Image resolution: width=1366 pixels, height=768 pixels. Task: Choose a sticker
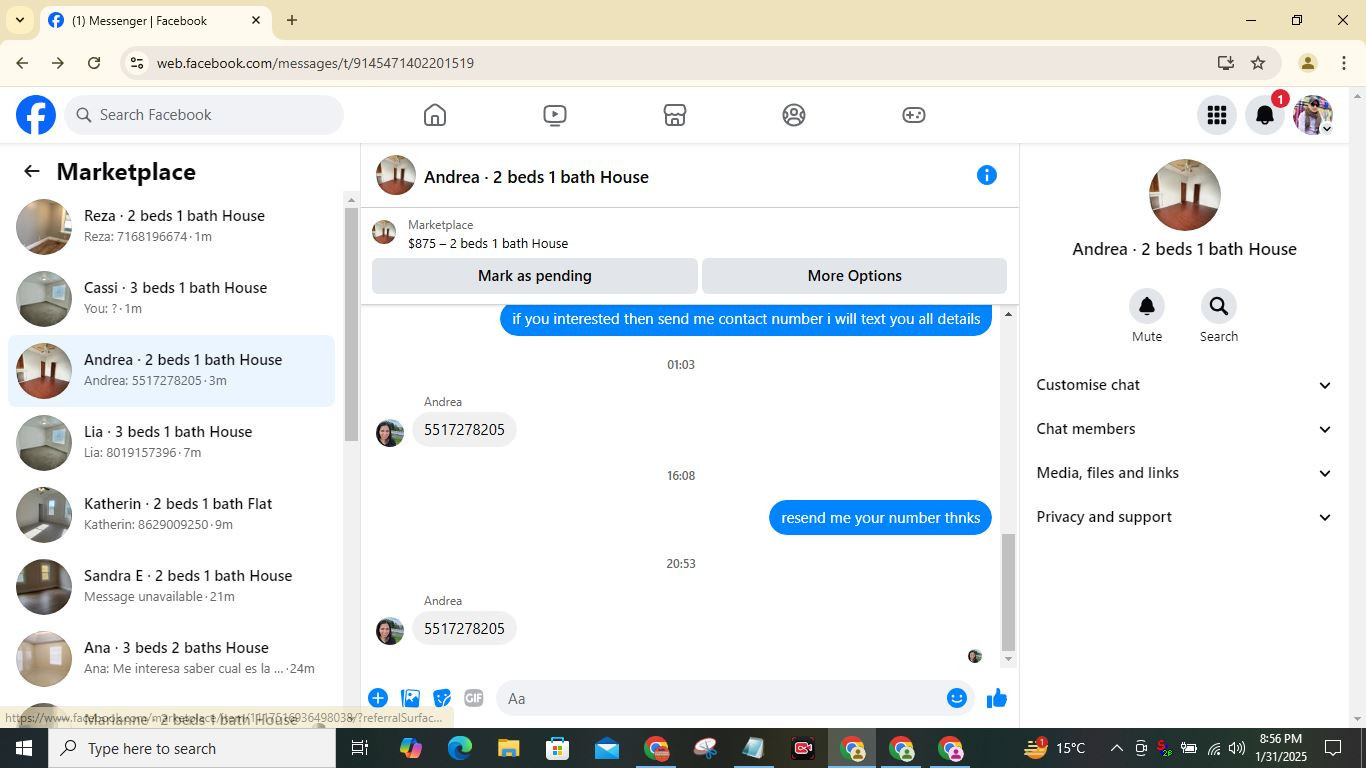(x=442, y=698)
